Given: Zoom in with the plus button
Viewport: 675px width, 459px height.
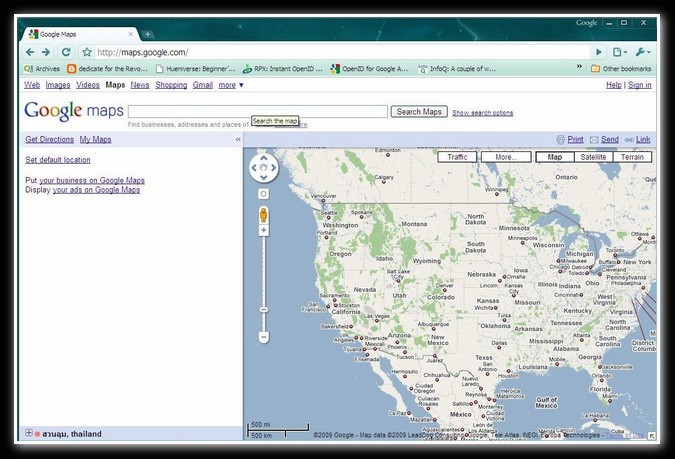Looking at the screenshot, I should (263, 230).
